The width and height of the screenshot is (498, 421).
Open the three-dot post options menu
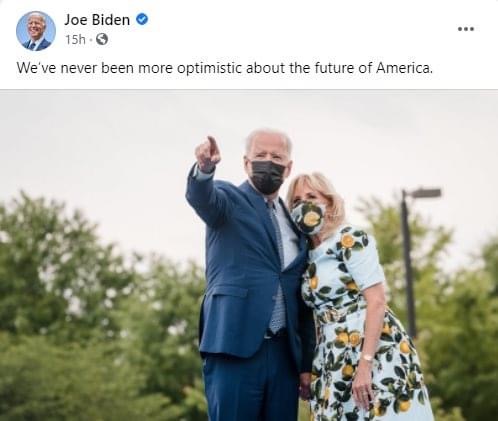(x=466, y=29)
